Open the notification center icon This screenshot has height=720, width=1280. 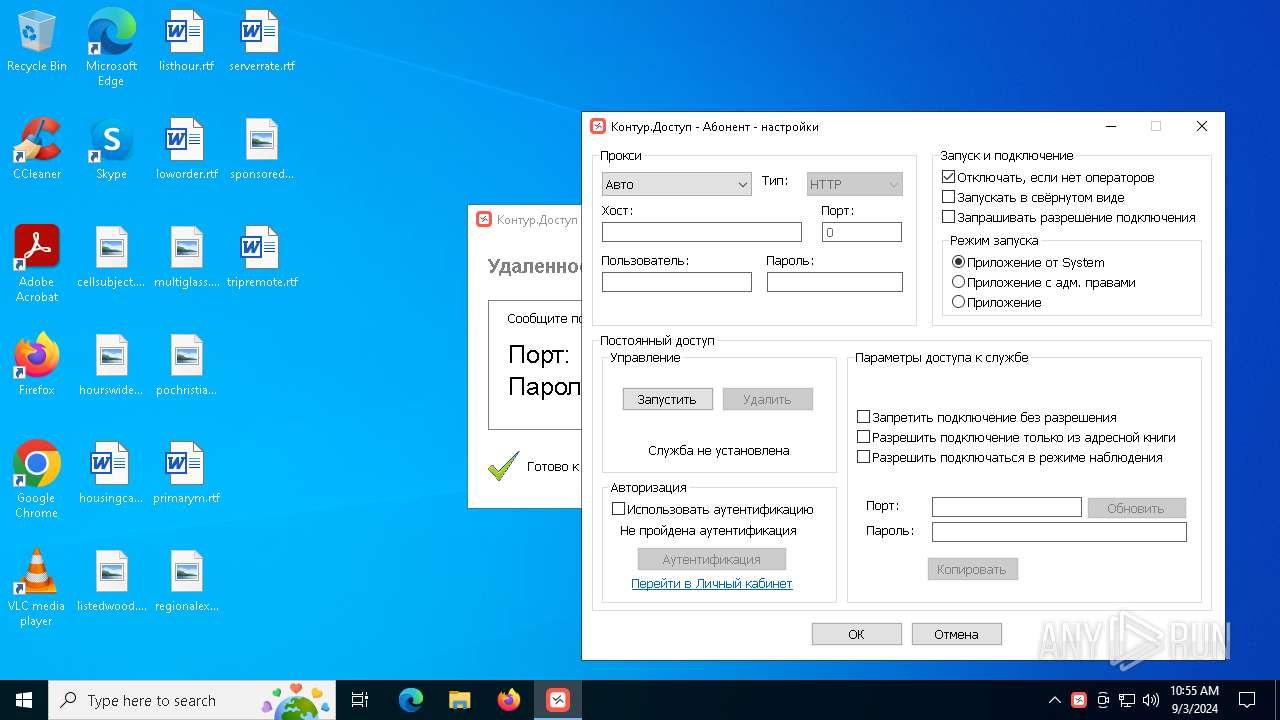[1247, 700]
